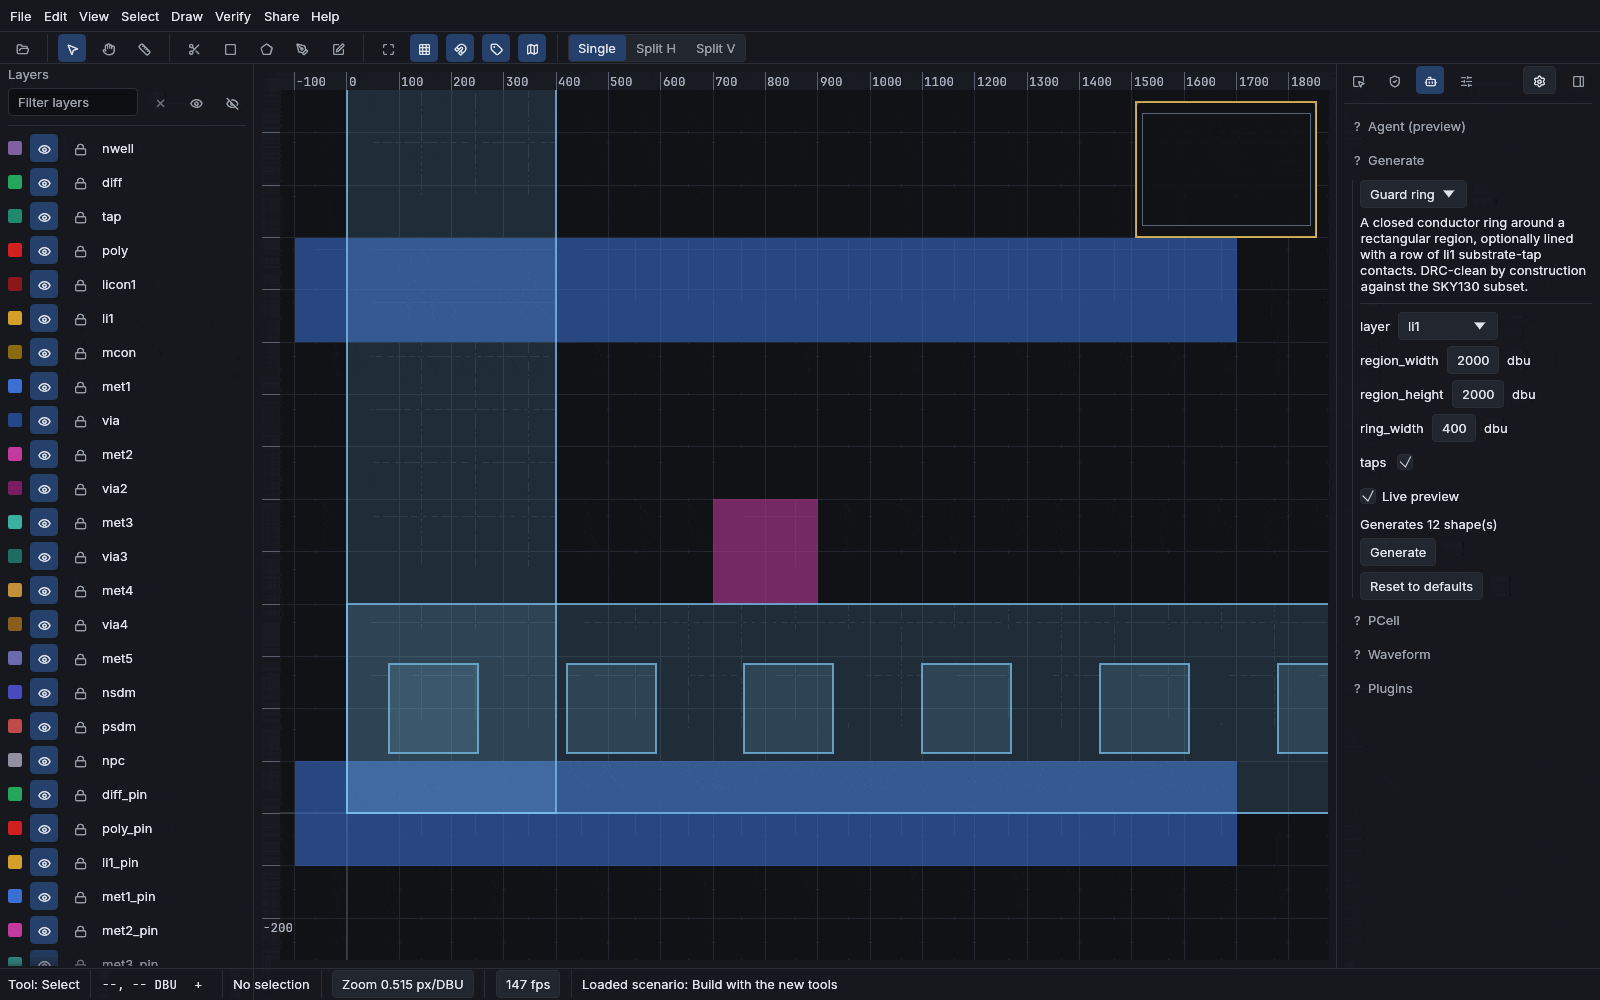The width and height of the screenshot is (1600, 1000).
Task: Lock the via2 layer
Action: tap(80, 489)
